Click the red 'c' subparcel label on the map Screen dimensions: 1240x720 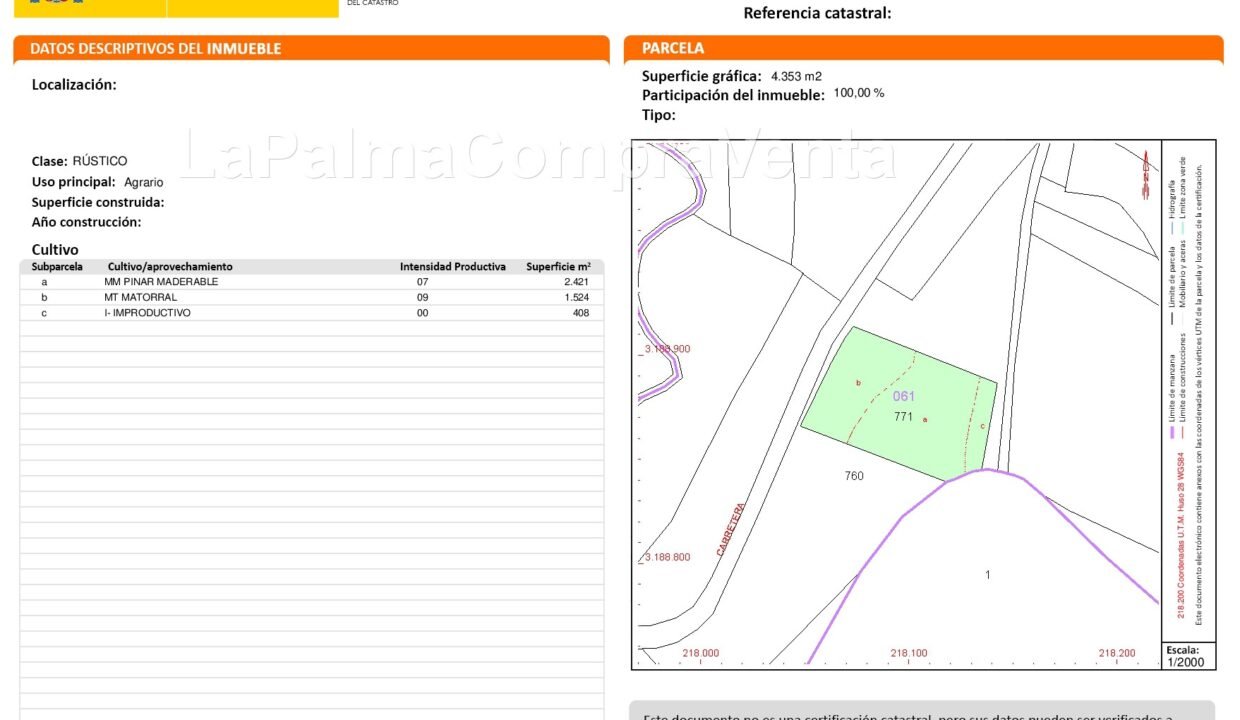(x=982, y=427)
